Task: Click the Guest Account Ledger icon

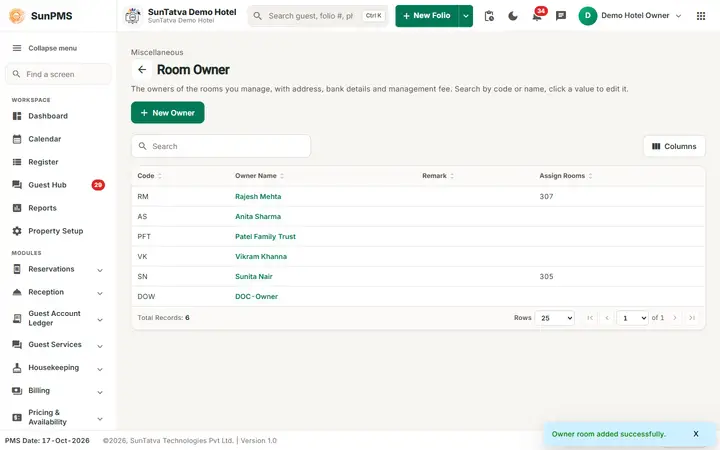Action: pyautogui.click(x=17, y=318)
